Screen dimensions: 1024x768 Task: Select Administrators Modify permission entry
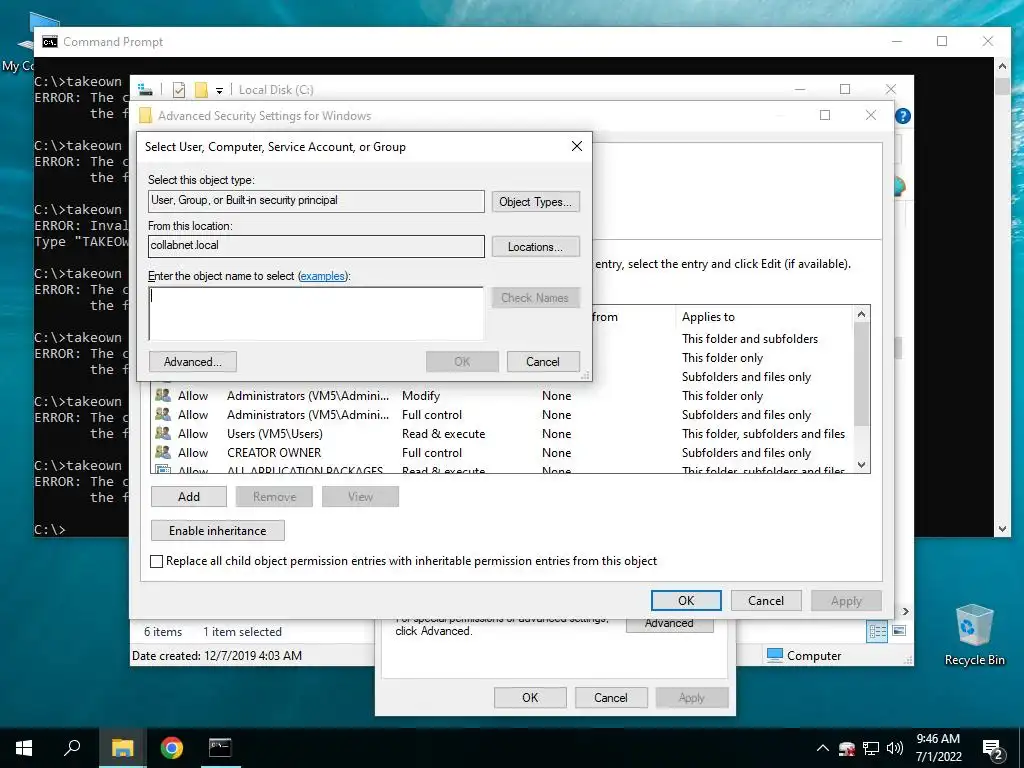pos(502,396)
